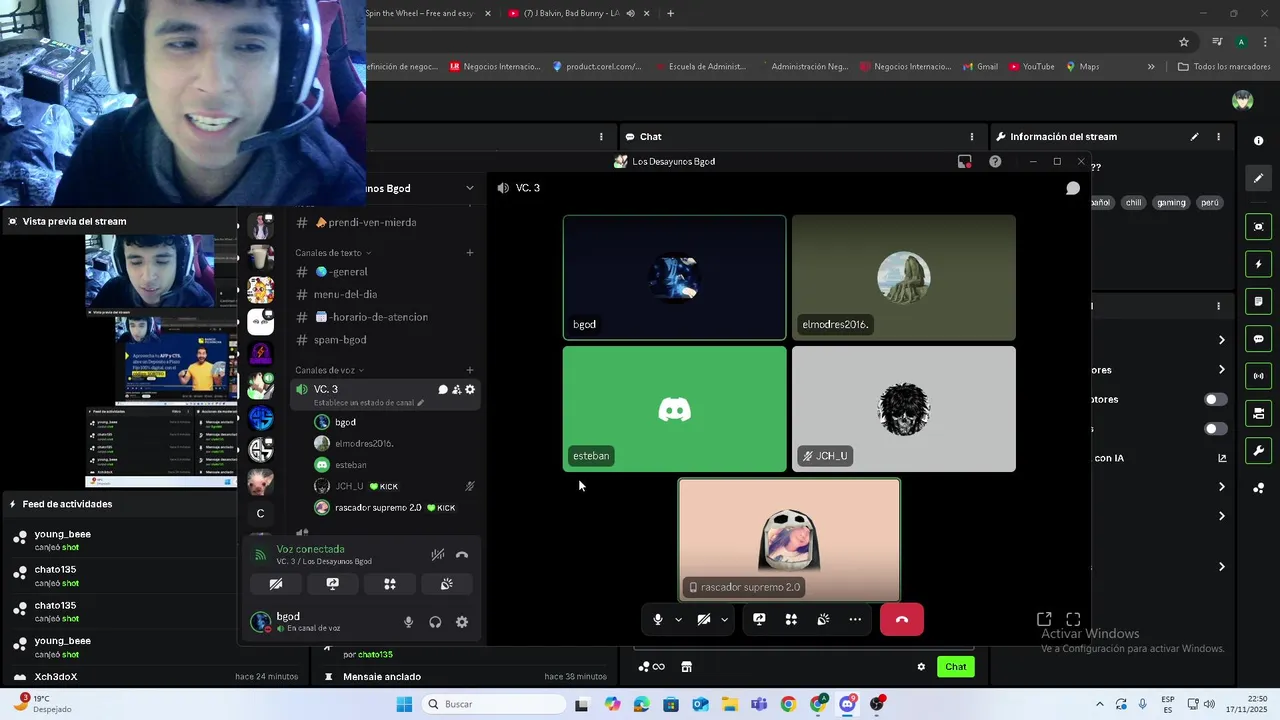This screenshot has height=720, width=1280.
Task: Open microphone options arrow in call bar
Action: point(678,620)
